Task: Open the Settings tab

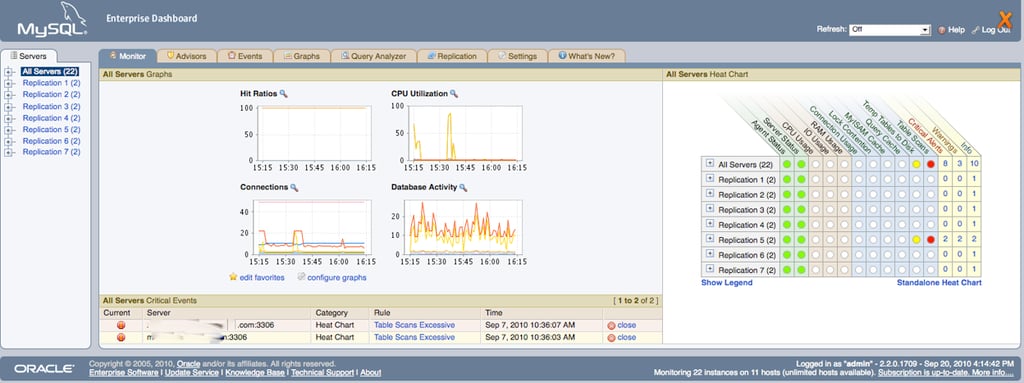Action: click(x=517, y=56)
